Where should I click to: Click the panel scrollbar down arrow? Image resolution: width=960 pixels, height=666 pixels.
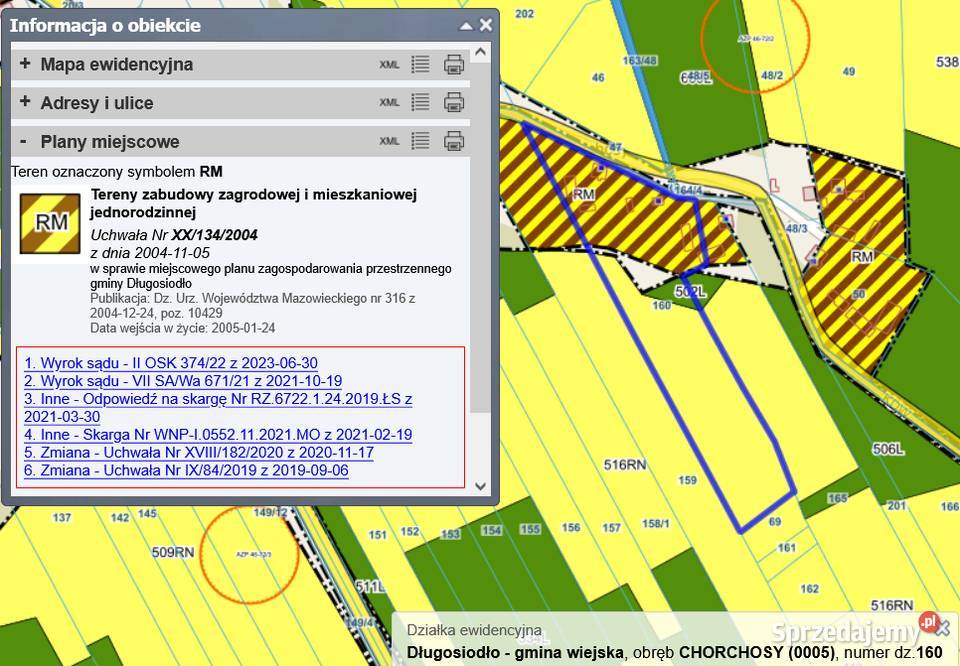tap(480, 486)
